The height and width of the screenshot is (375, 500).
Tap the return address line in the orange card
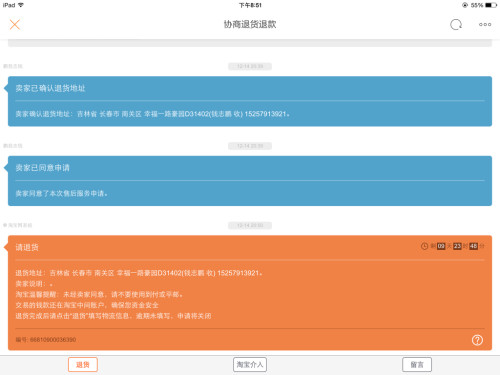click(x=139, y=273)
